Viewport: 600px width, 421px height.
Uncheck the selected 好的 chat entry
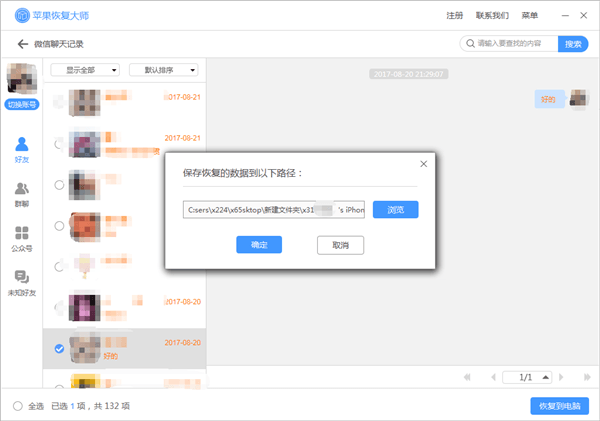(x=59, y=349)
